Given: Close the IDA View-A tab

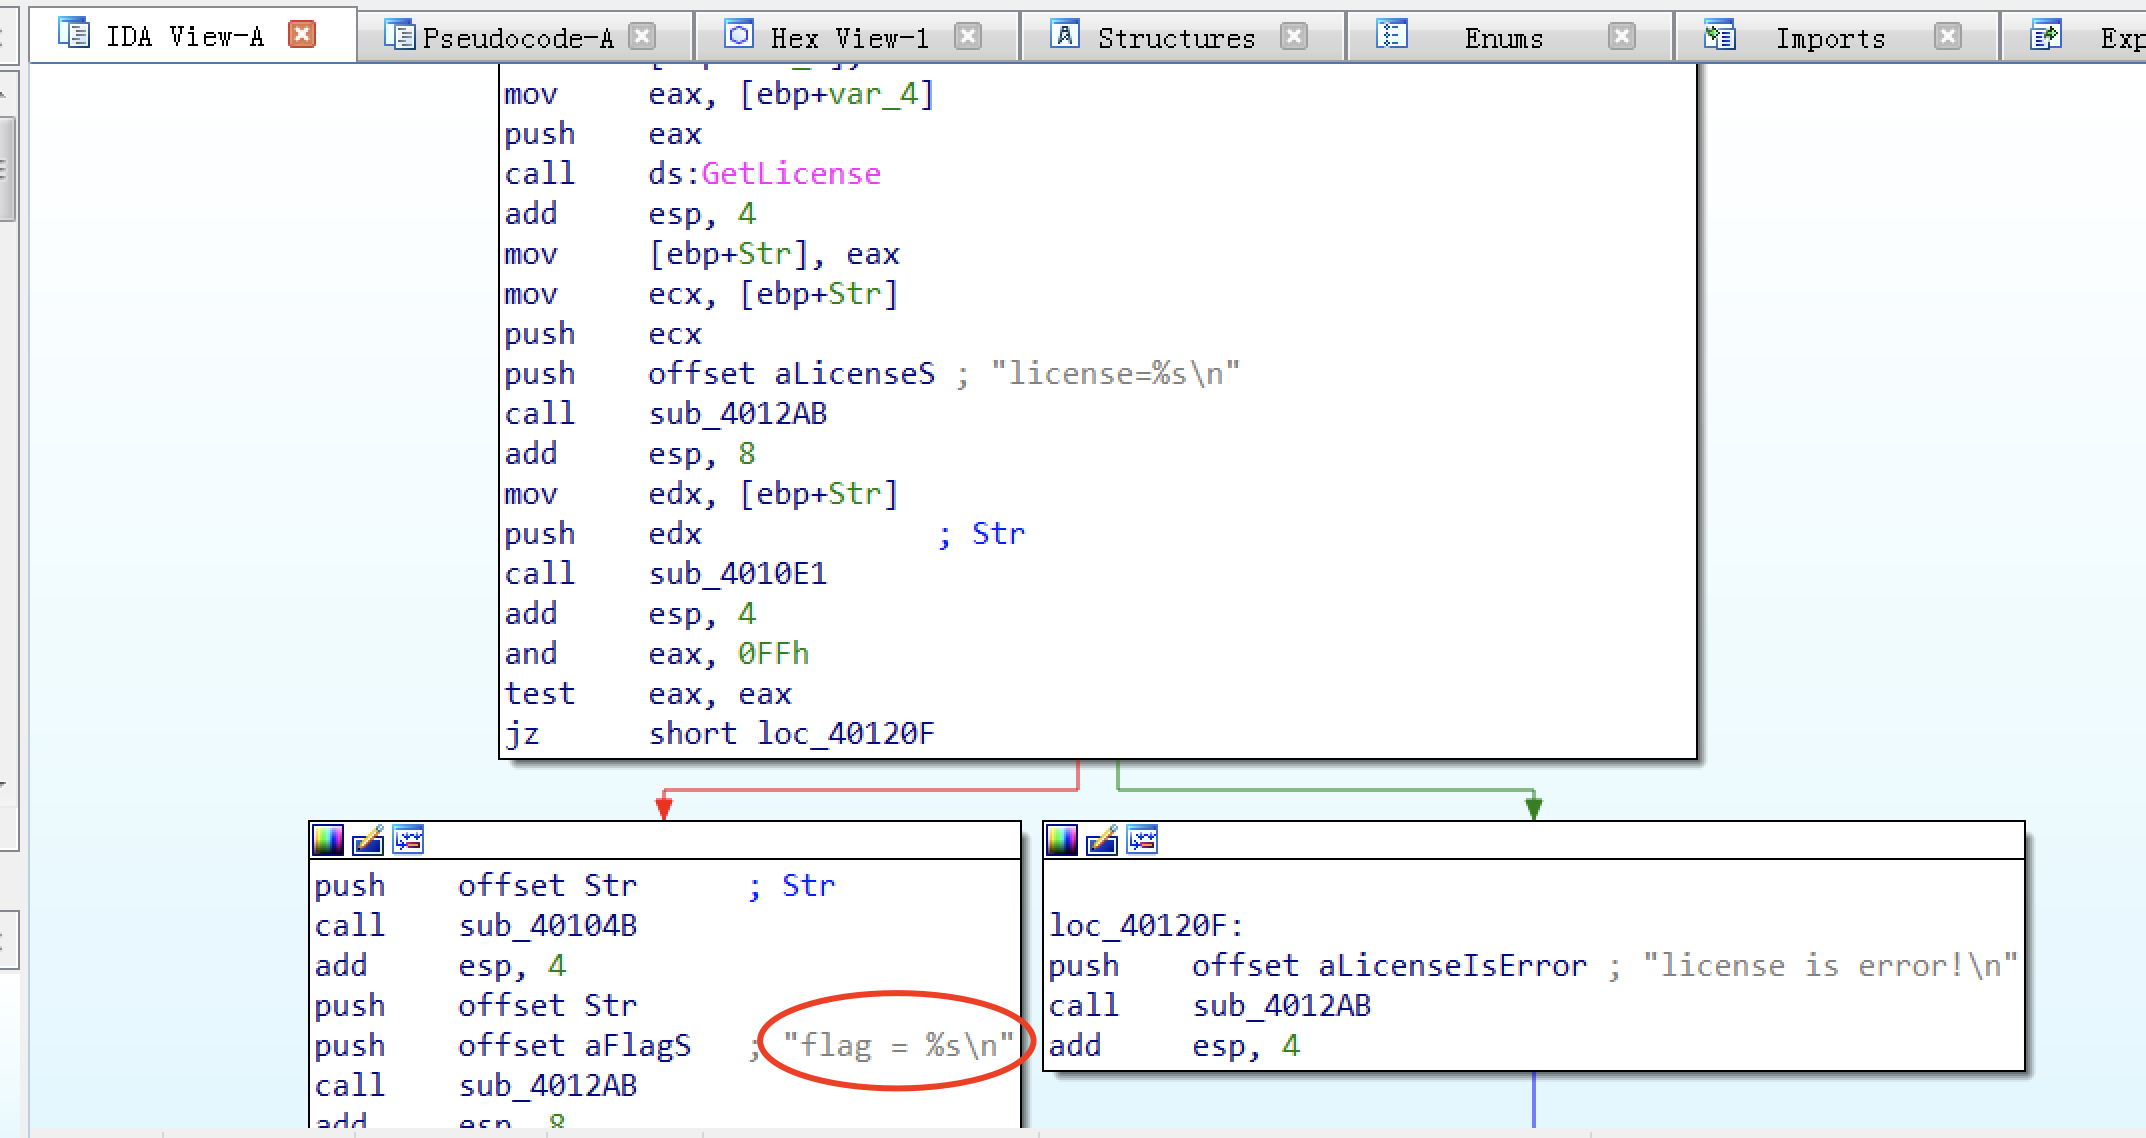Looking at the screenshot, I should coord(301,36).
